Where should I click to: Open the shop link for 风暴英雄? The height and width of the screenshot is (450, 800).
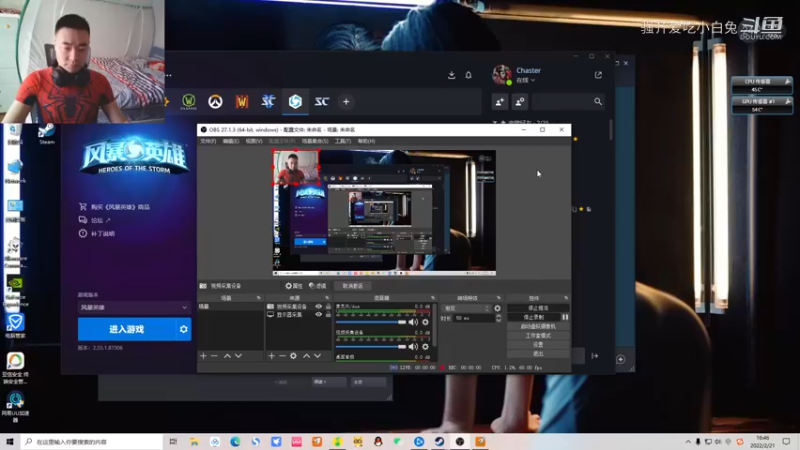pyautogui.click(x=115, y=207)
